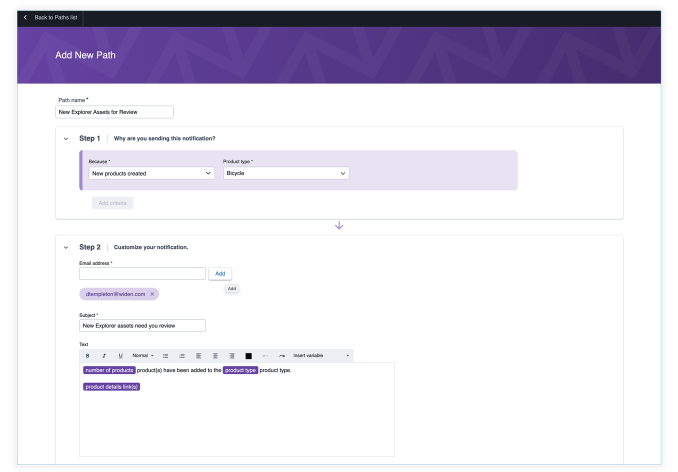Open the Product type dropdown
The image size is (678, 472).
286,173
